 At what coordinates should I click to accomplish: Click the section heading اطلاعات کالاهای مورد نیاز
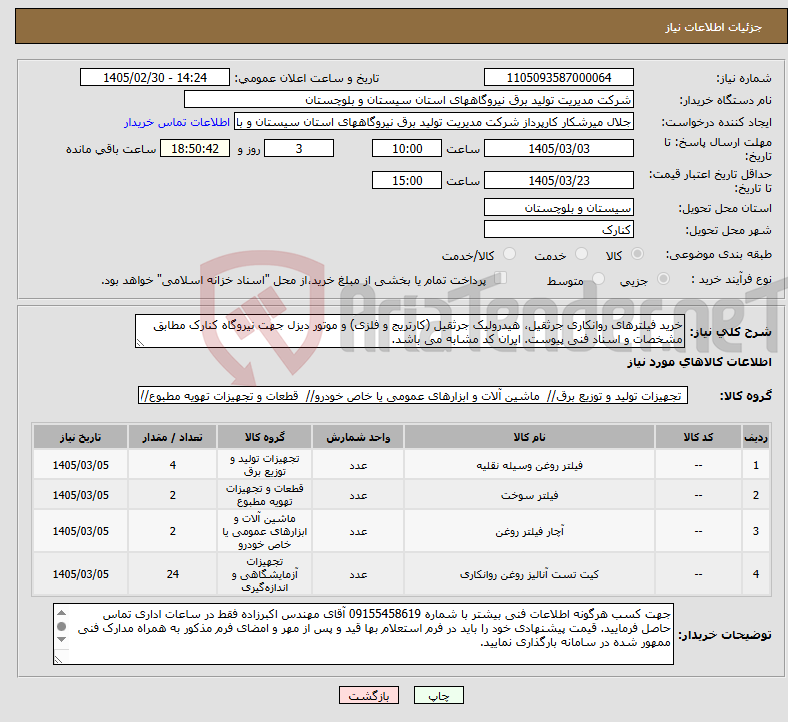click(699, 362)
